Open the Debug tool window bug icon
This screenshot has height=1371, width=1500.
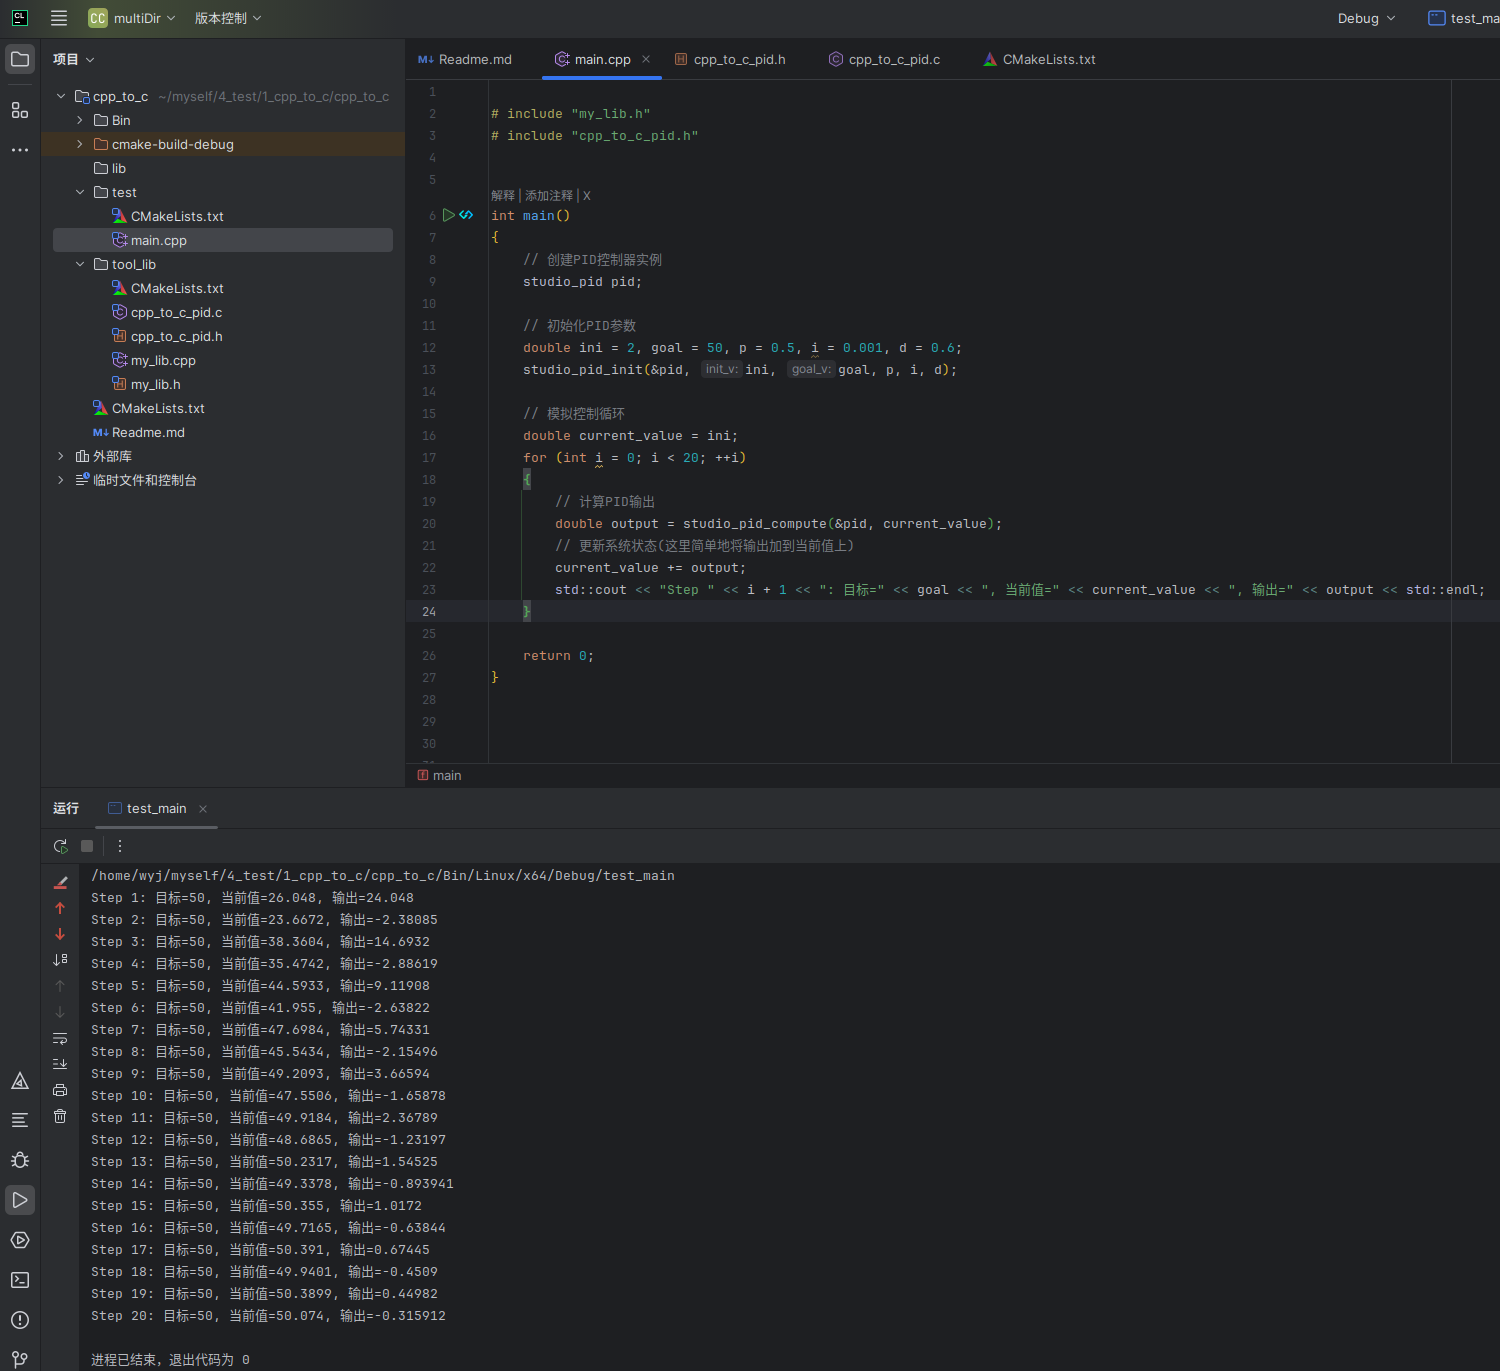(20, 1160)
